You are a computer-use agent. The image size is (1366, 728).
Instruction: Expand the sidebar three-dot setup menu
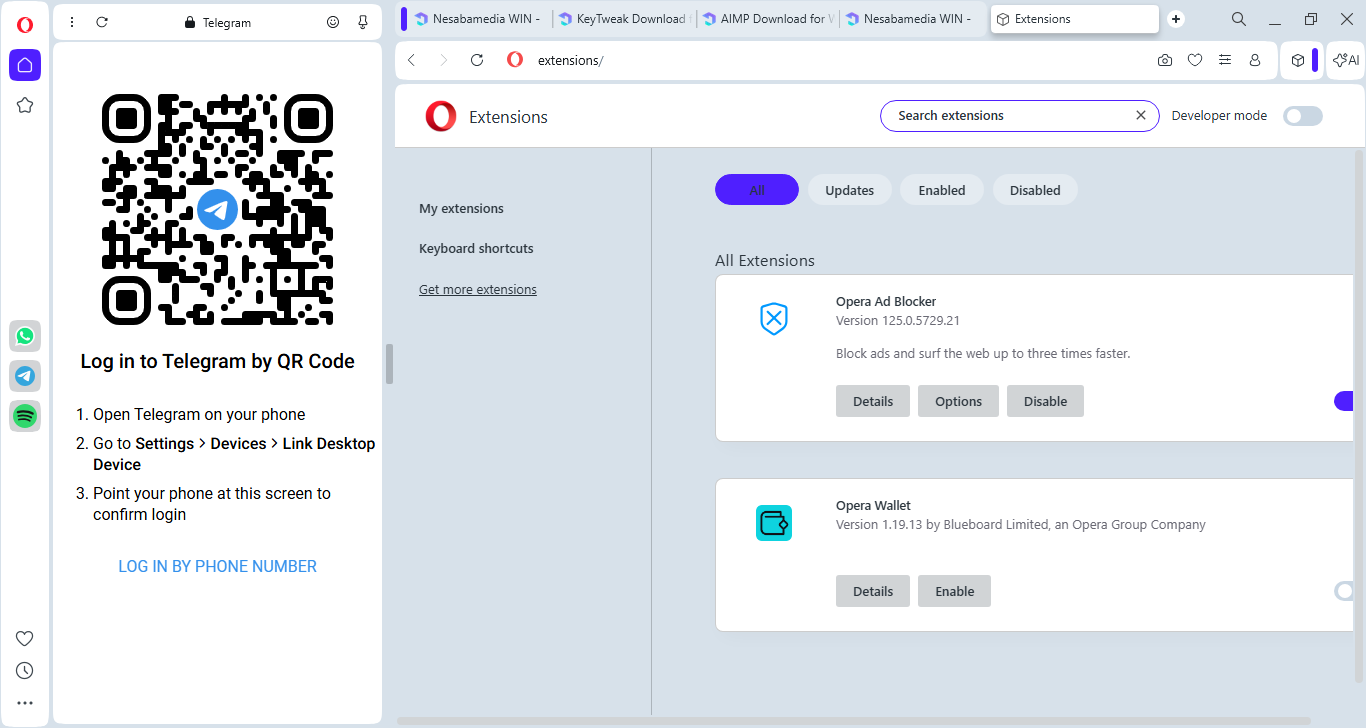coord(25,703)
